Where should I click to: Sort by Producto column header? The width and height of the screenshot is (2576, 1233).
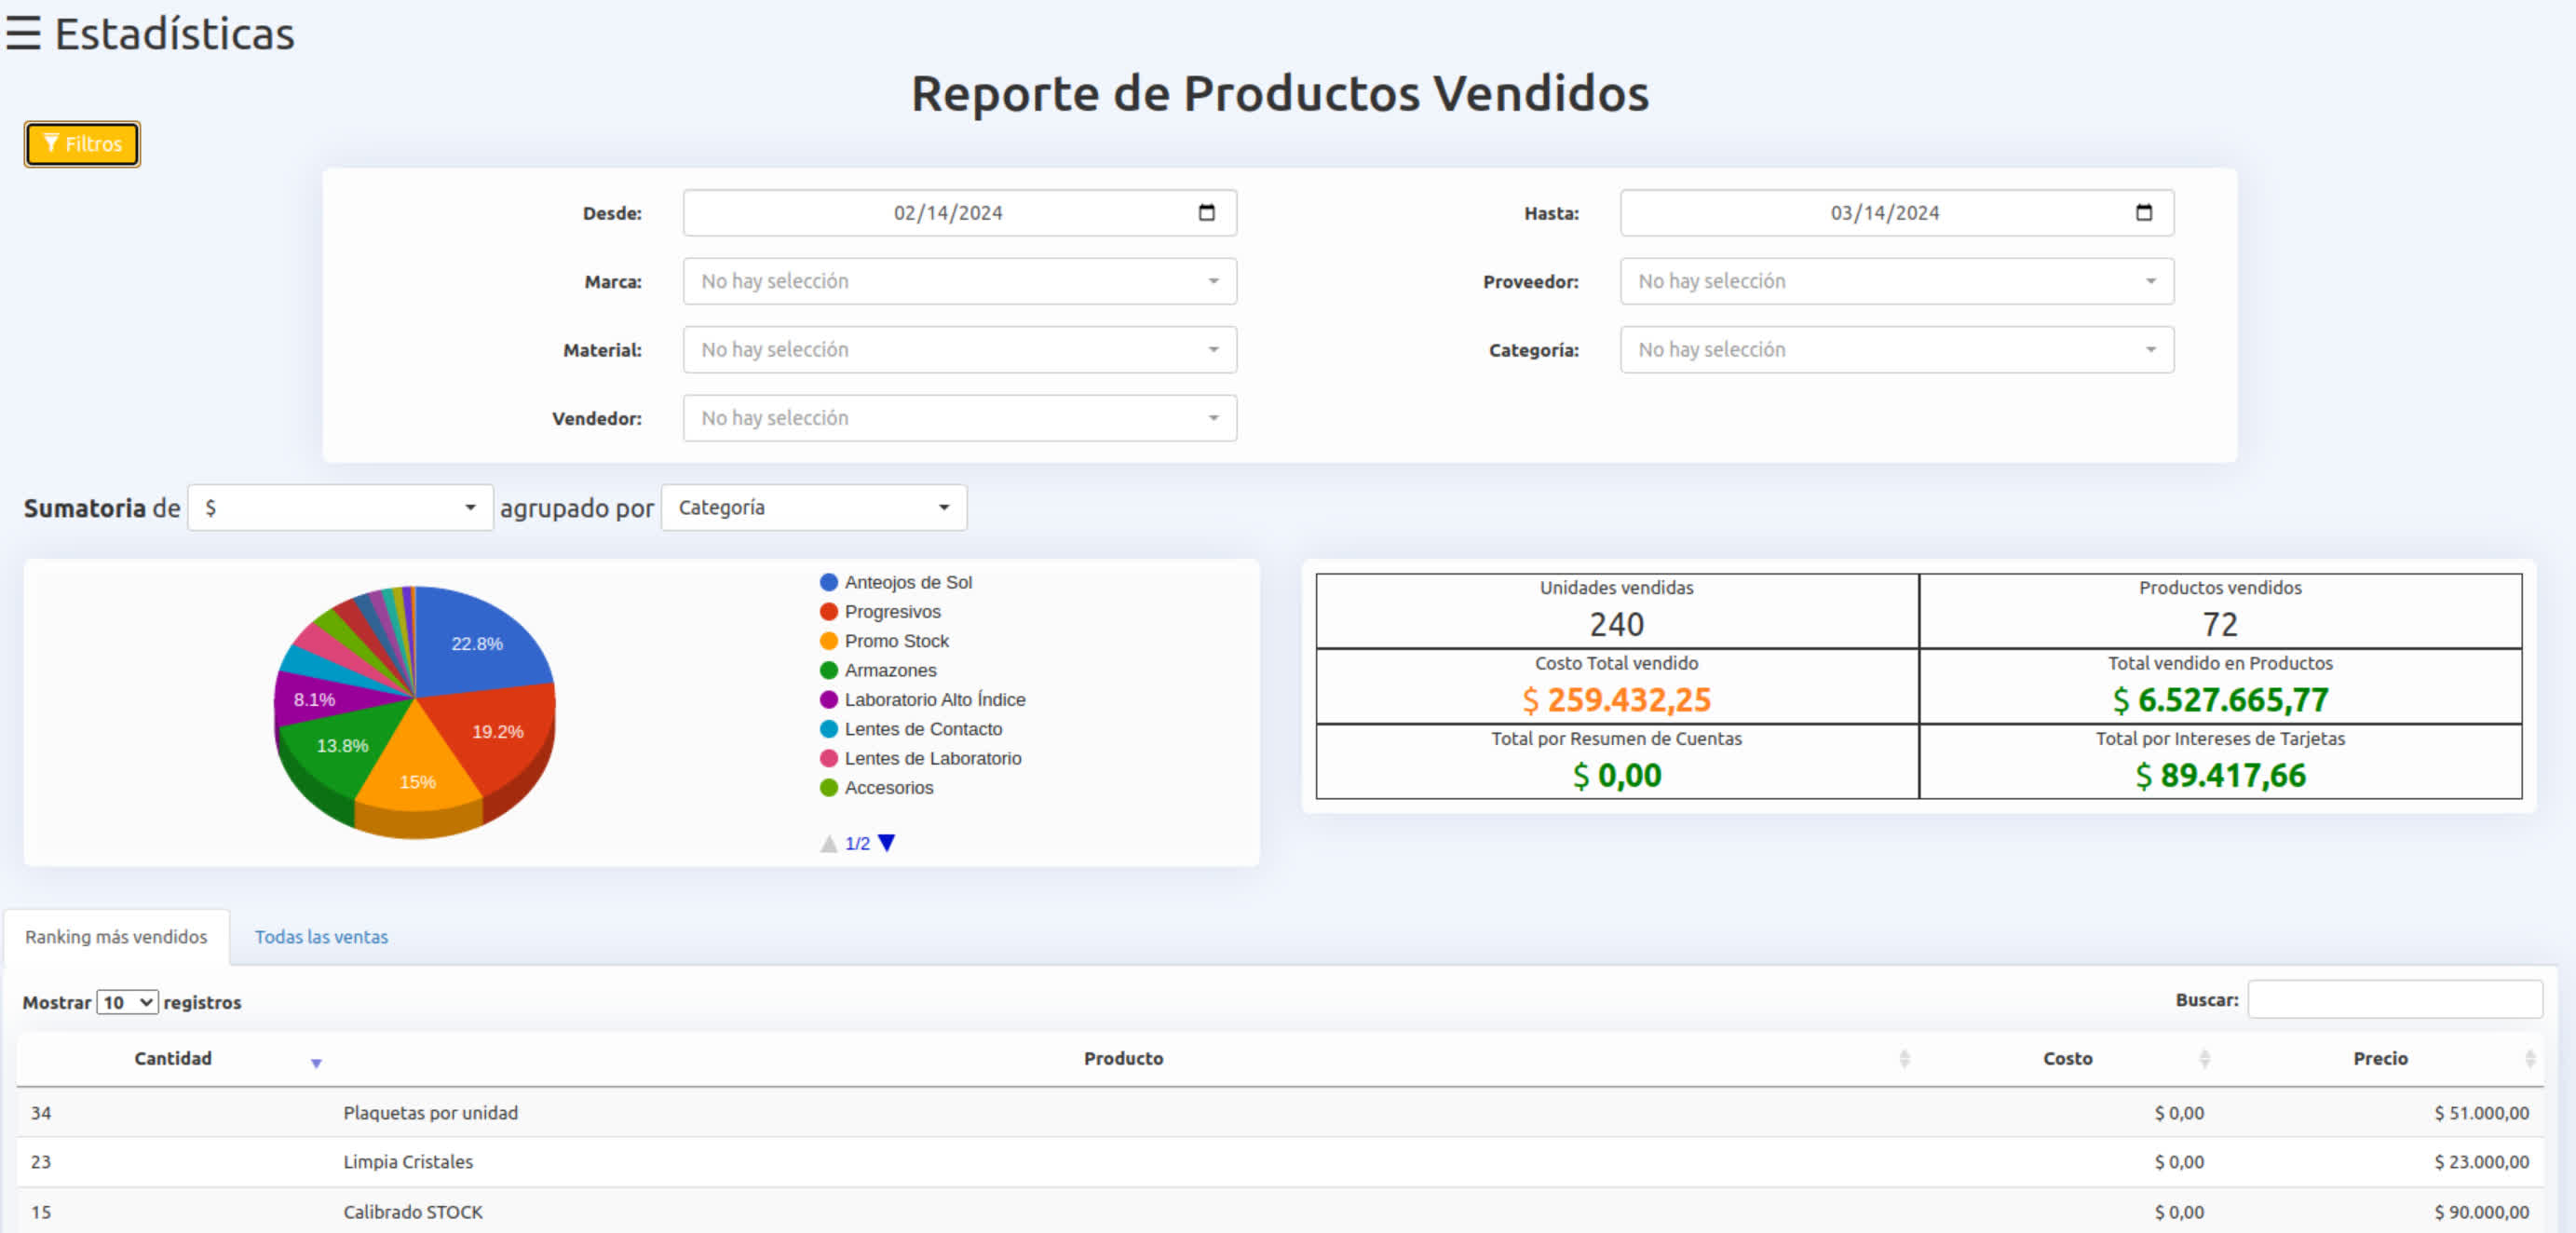[1123, 1058]
